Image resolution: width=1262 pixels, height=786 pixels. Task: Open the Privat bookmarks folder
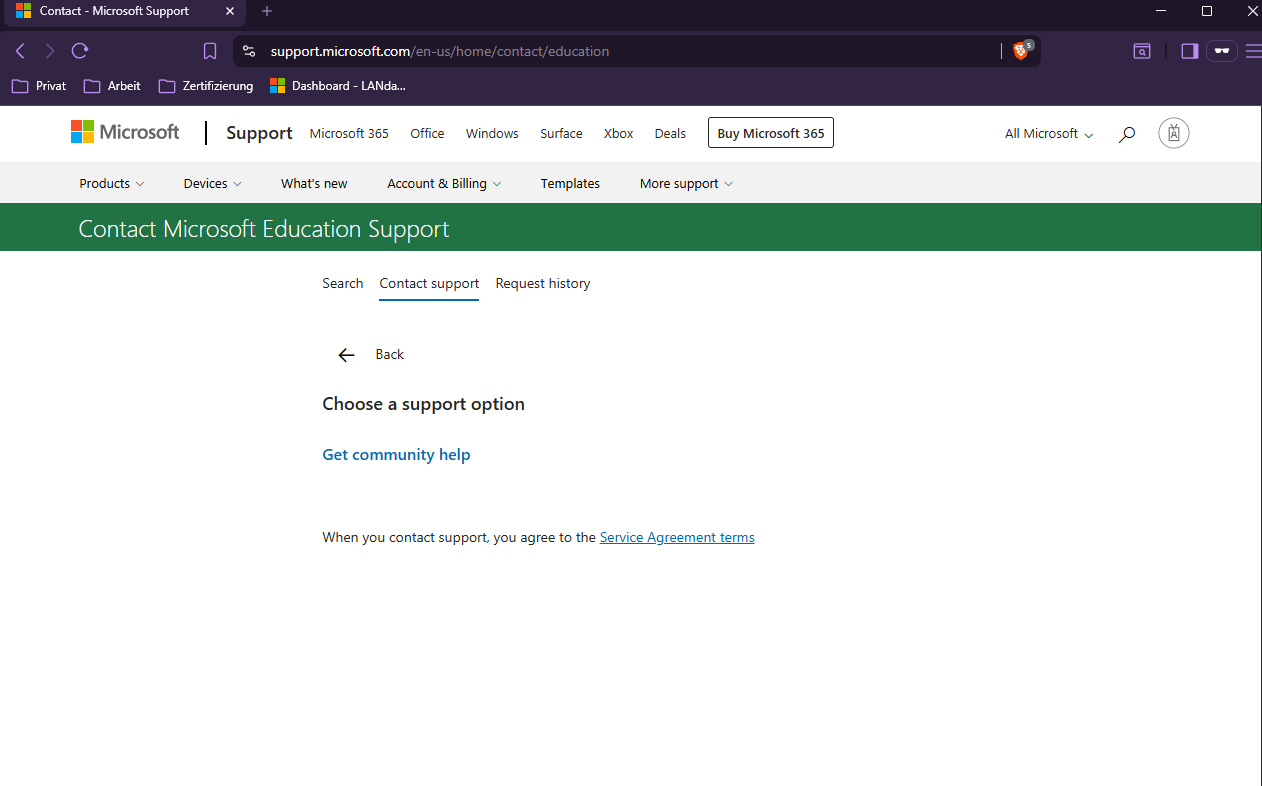39,86
